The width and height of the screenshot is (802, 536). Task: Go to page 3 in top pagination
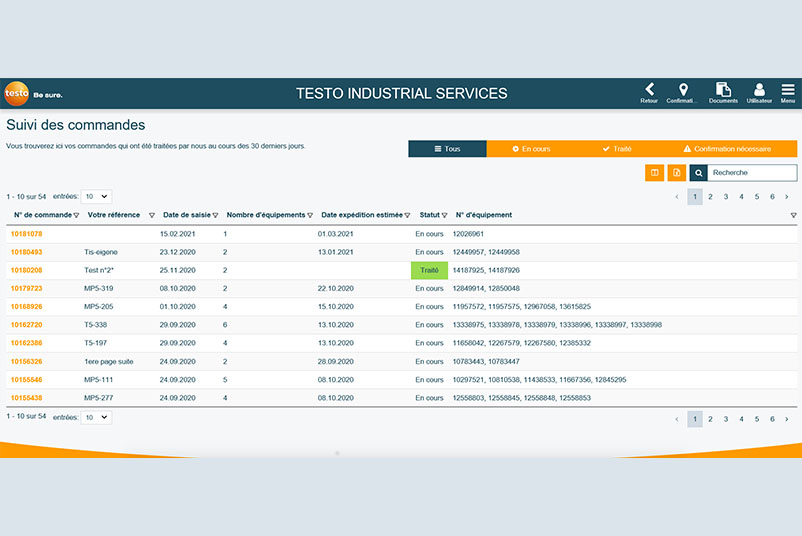click(x=726, y=196)
